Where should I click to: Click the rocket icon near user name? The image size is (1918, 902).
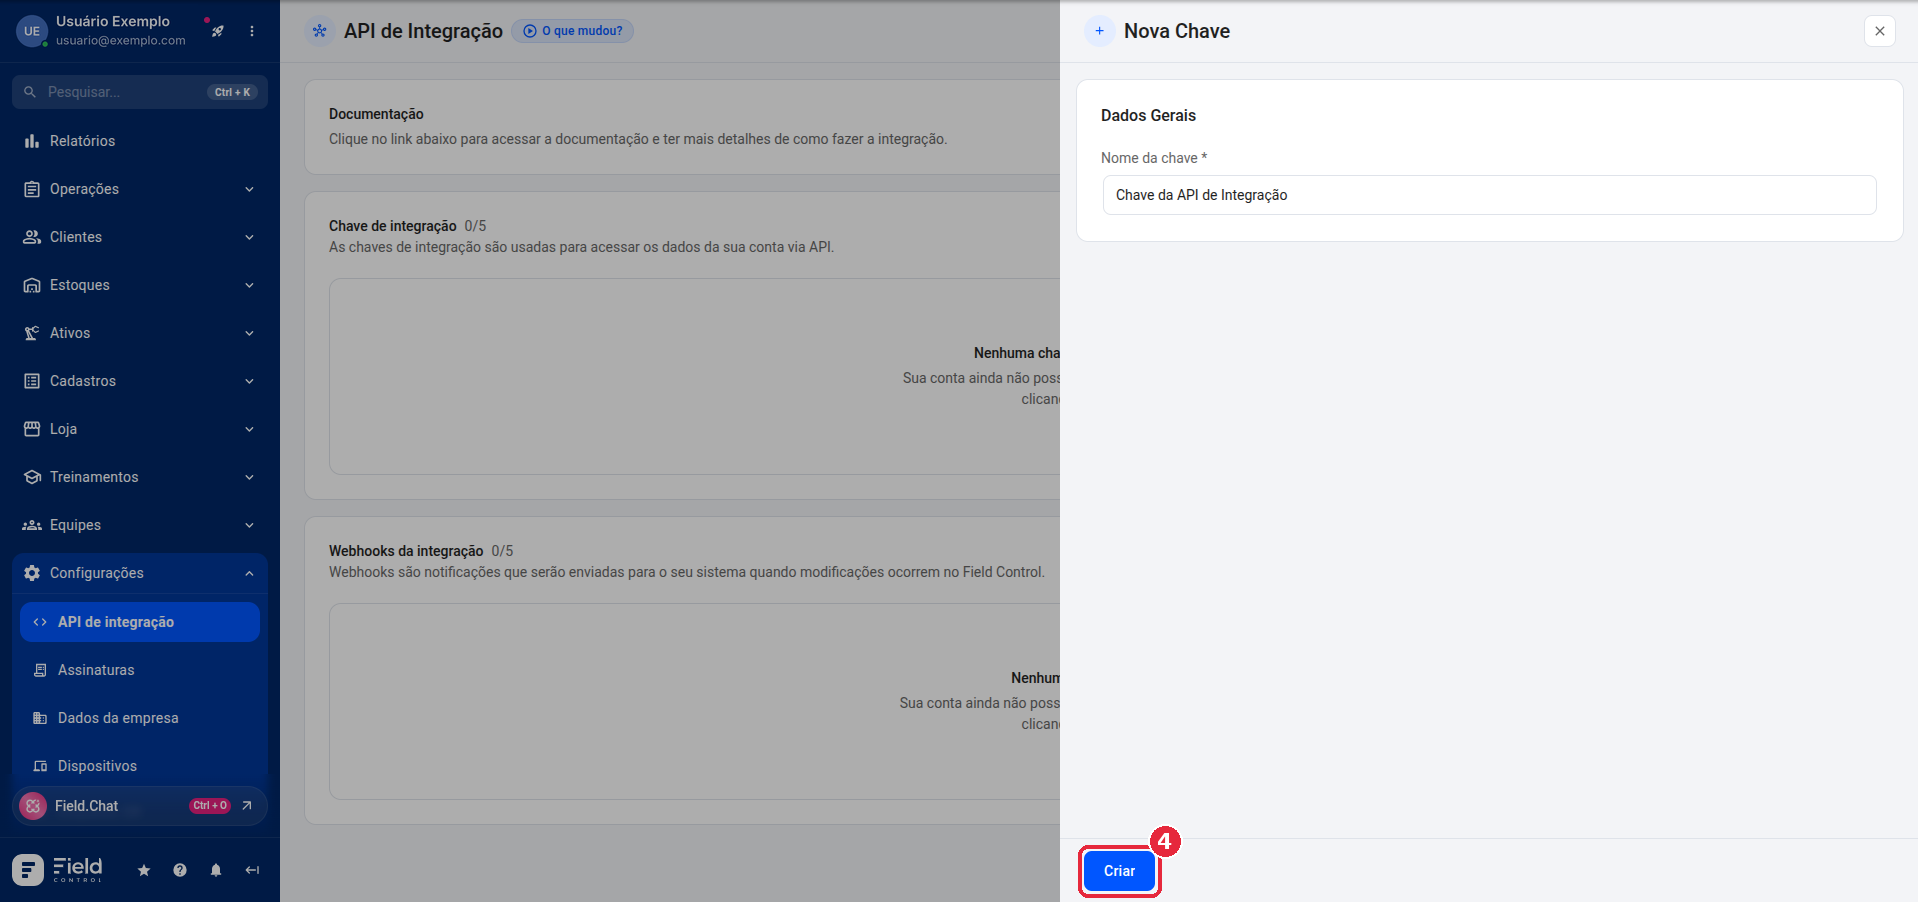pyautogui.click(x=217, y=31)
